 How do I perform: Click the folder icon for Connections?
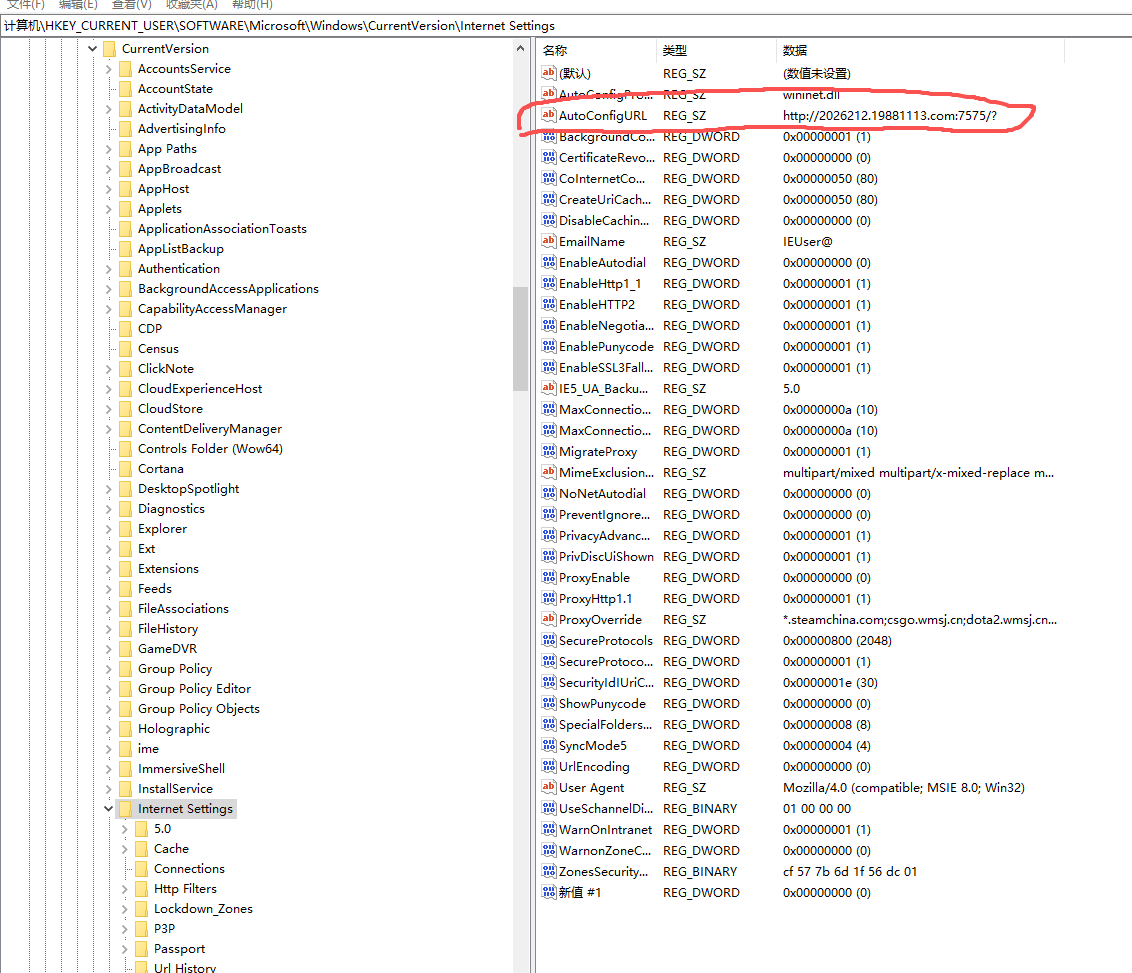(142, 868)
